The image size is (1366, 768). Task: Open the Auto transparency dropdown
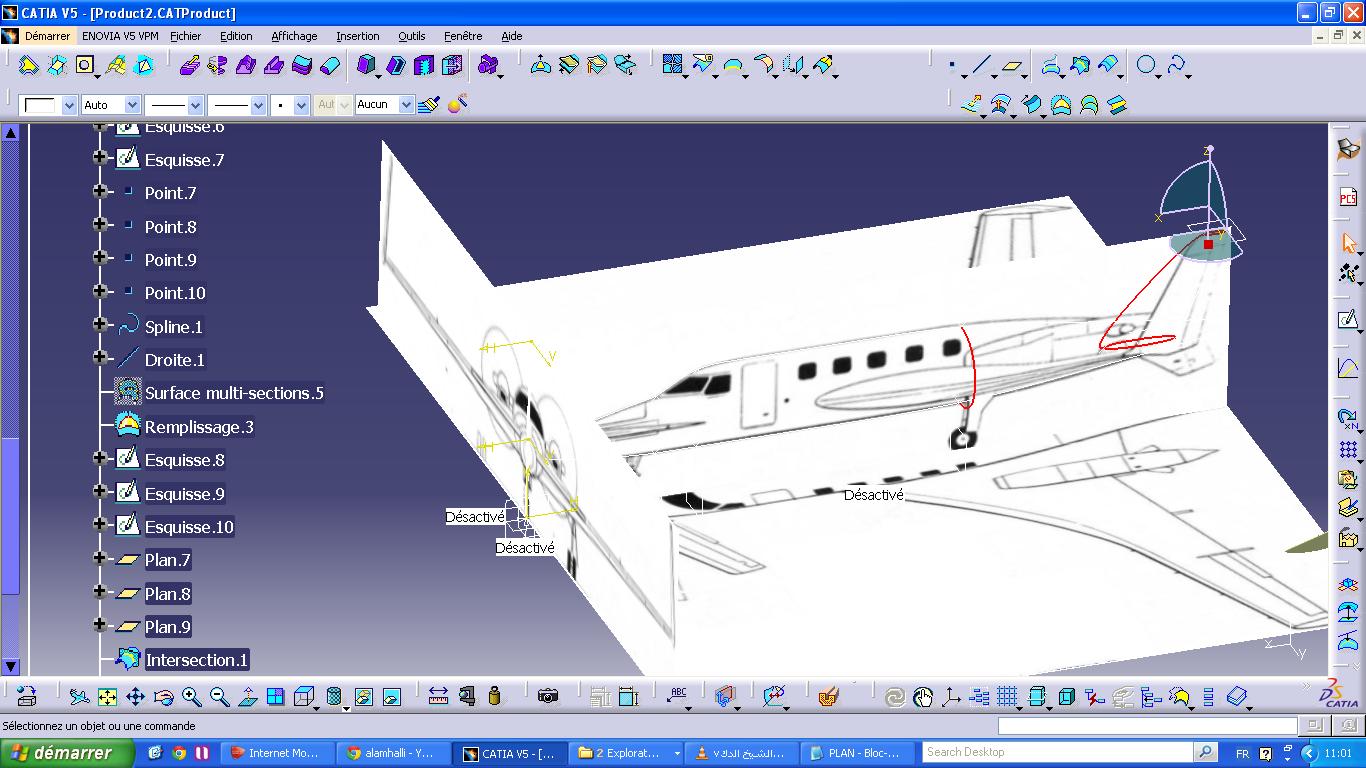(x=131, y=105)
